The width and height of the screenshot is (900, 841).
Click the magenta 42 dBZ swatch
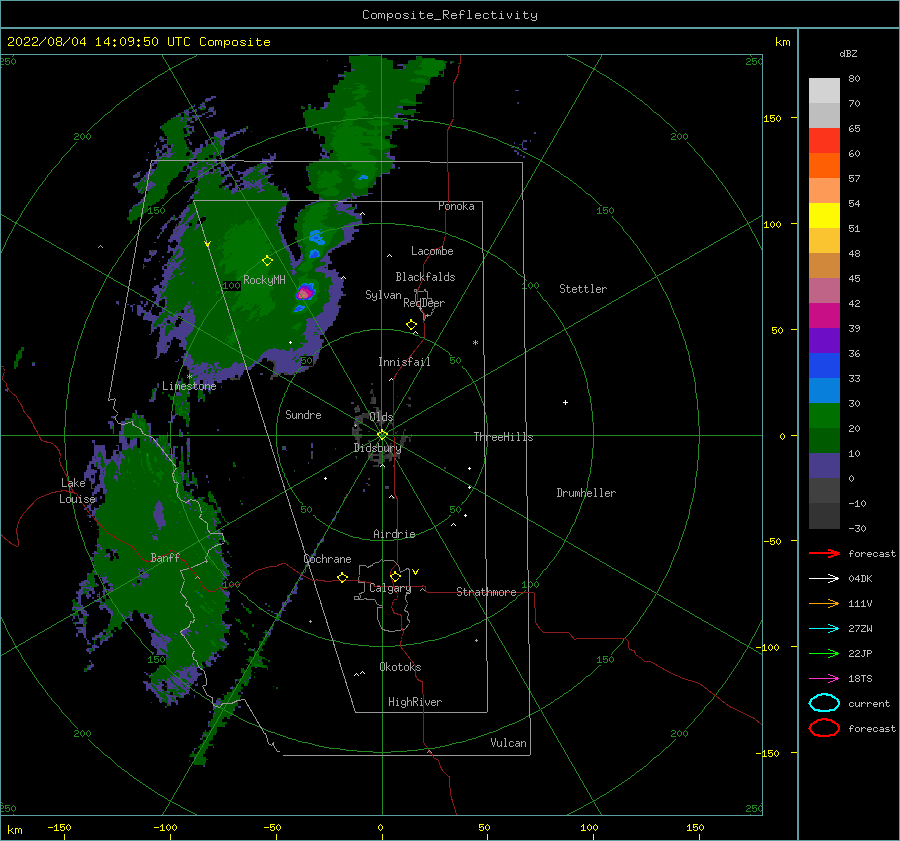[824, 315]
